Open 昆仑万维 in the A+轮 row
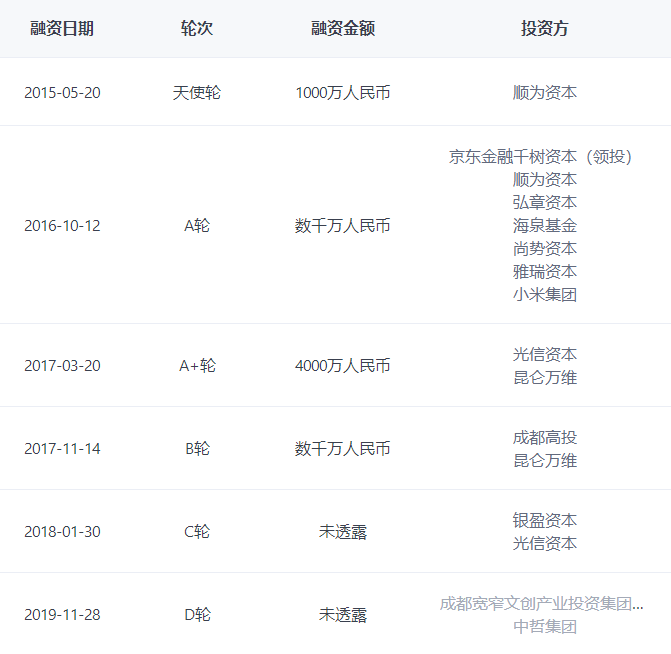 pyautogui.click(x=545, y=377)
